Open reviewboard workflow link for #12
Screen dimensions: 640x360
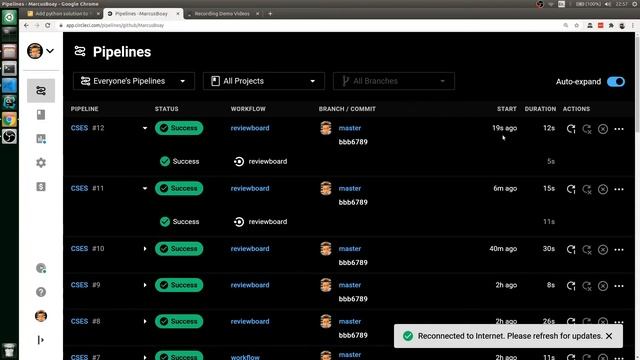(x=250, y=128)
